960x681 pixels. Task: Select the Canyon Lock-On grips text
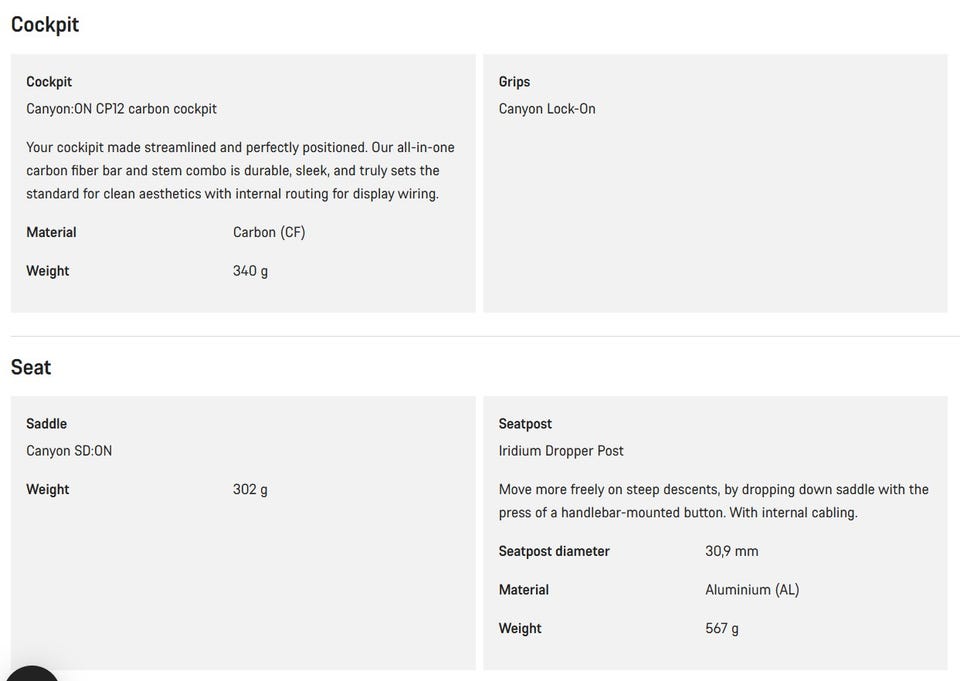click(547, 109)
